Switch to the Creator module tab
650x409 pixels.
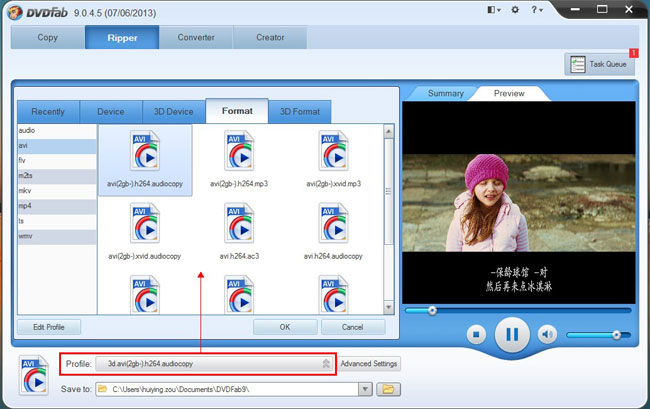(270, 37)
